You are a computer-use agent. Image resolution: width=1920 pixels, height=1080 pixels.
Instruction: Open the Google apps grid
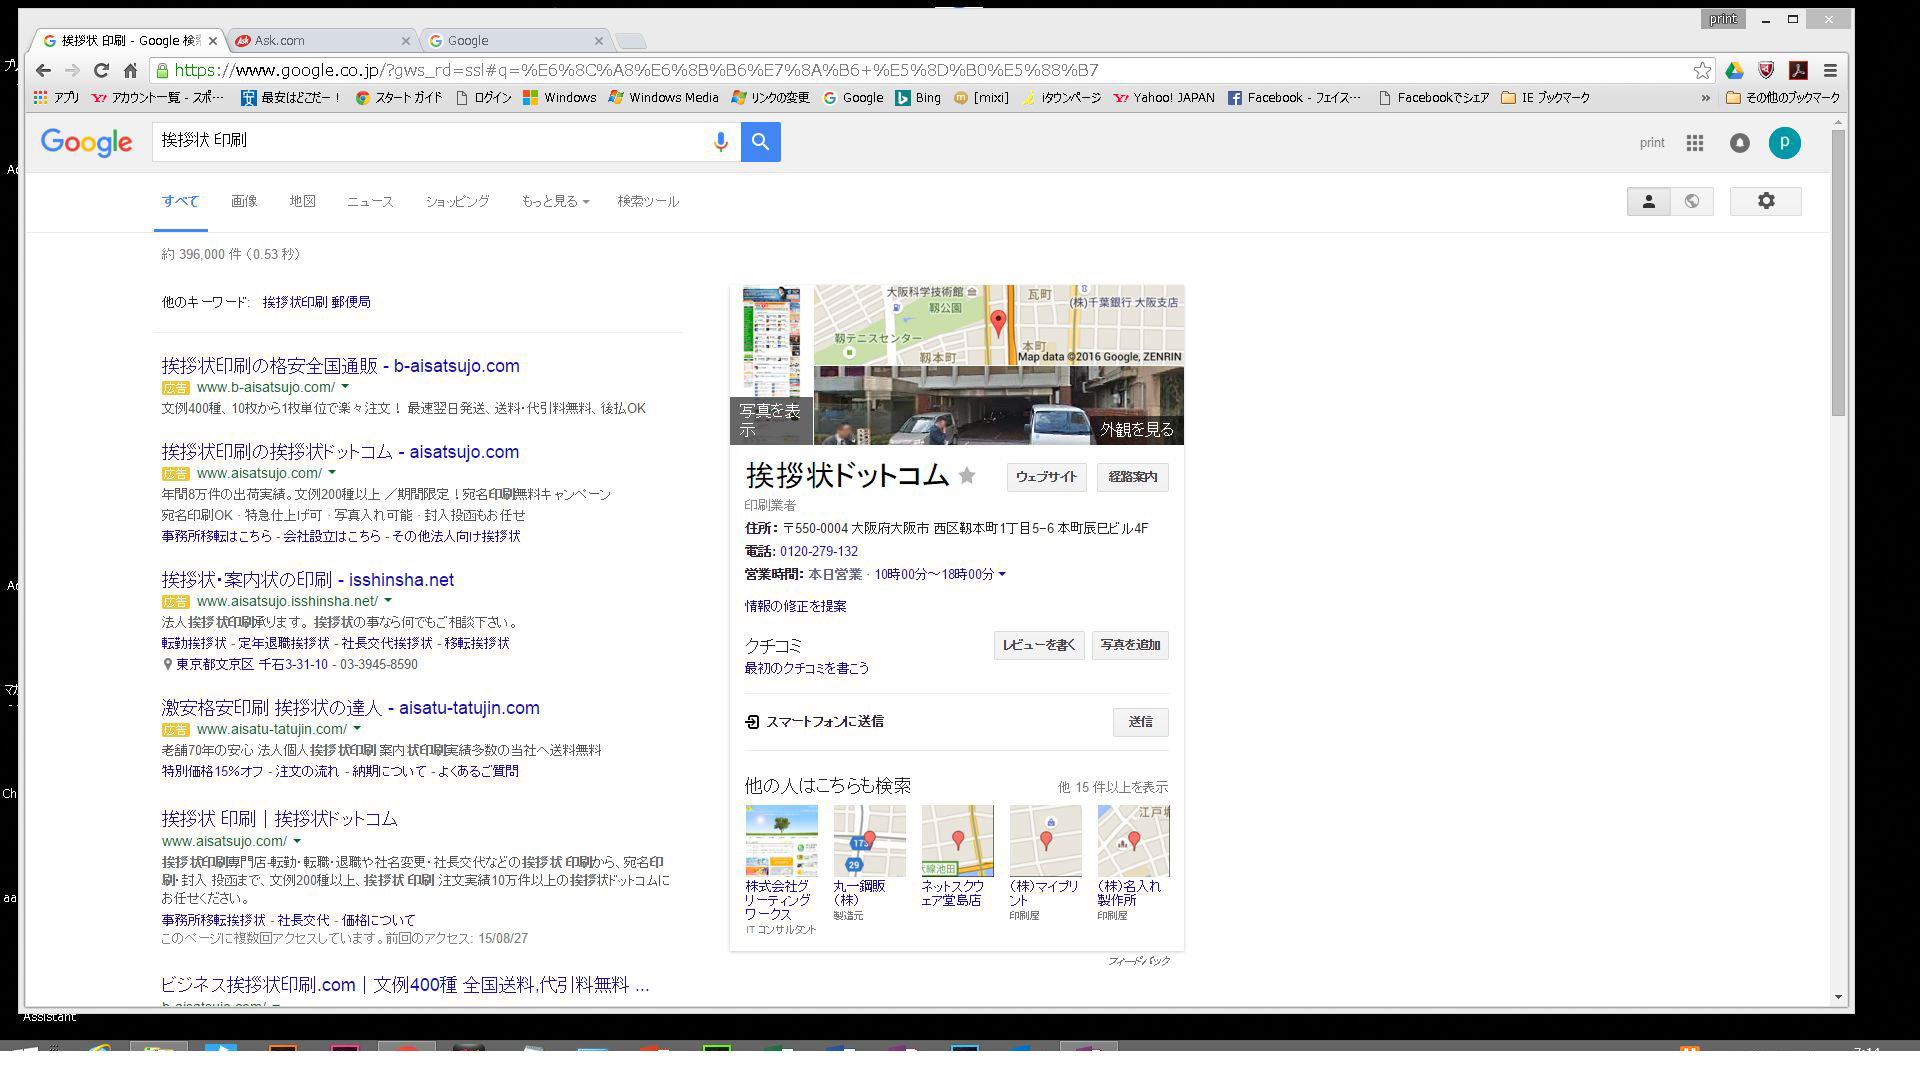tap(1695, 143)
